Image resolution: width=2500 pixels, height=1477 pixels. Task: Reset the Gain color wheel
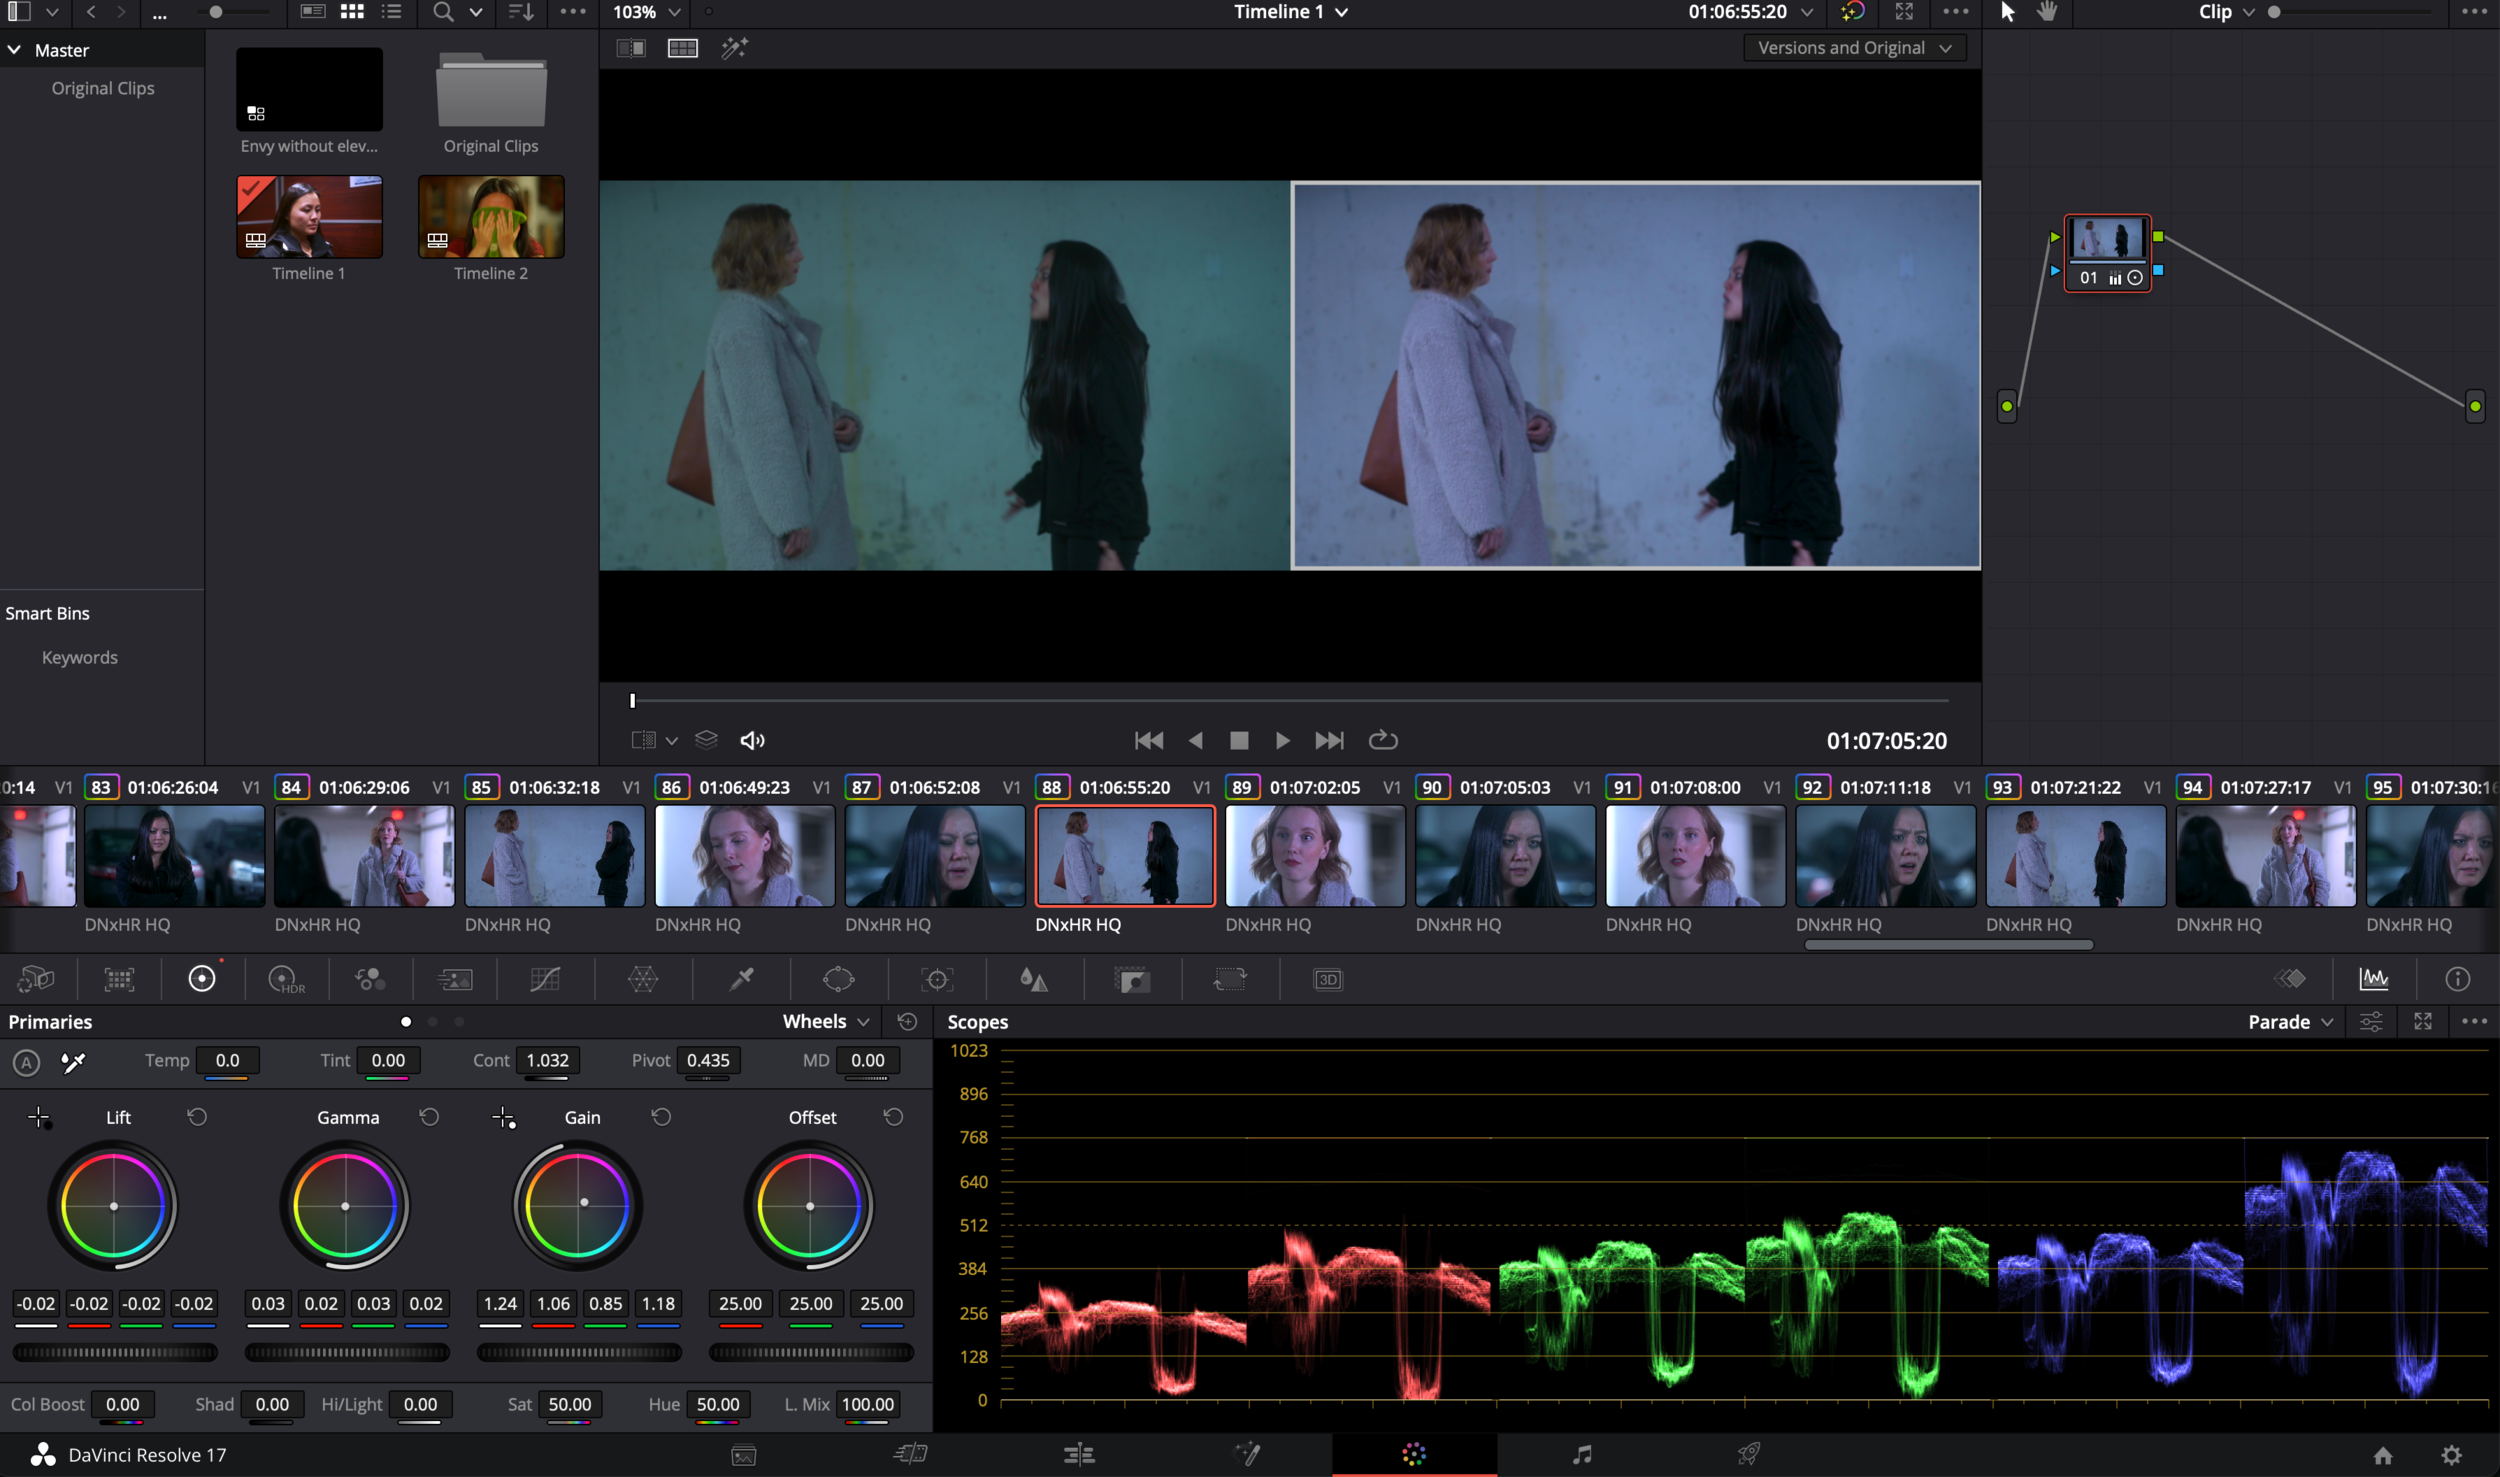661,1117
